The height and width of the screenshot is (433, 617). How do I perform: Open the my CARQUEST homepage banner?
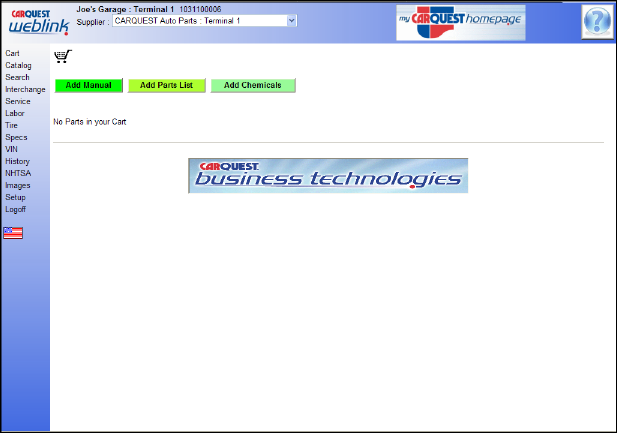coord(461,23)
